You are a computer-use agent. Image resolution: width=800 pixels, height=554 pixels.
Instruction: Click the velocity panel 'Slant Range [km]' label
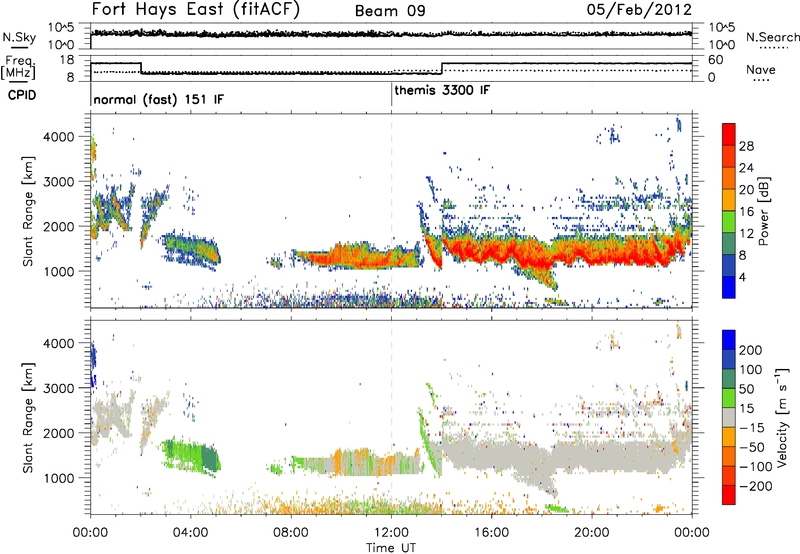(28, 418)
